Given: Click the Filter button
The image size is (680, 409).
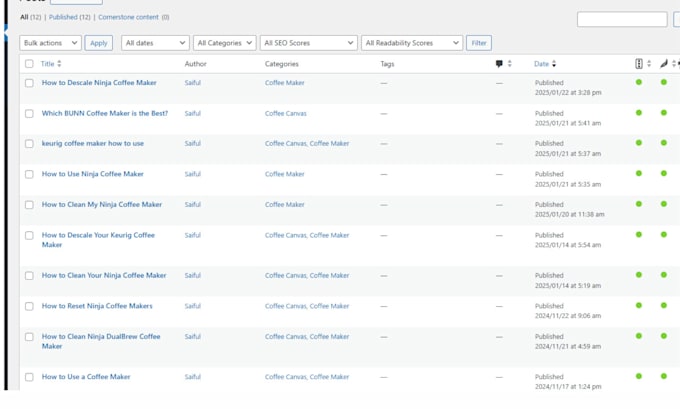Looking at the screenshot, I should (x=479, y=43).
